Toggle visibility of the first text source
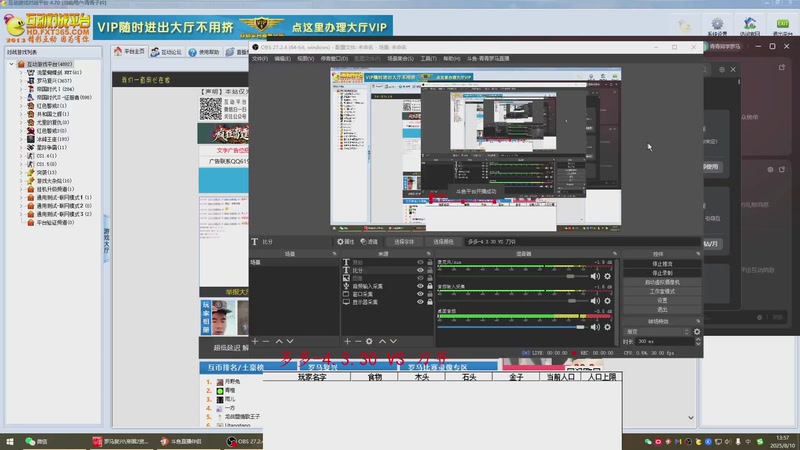800x450 pixels. (x=420, y=262)
